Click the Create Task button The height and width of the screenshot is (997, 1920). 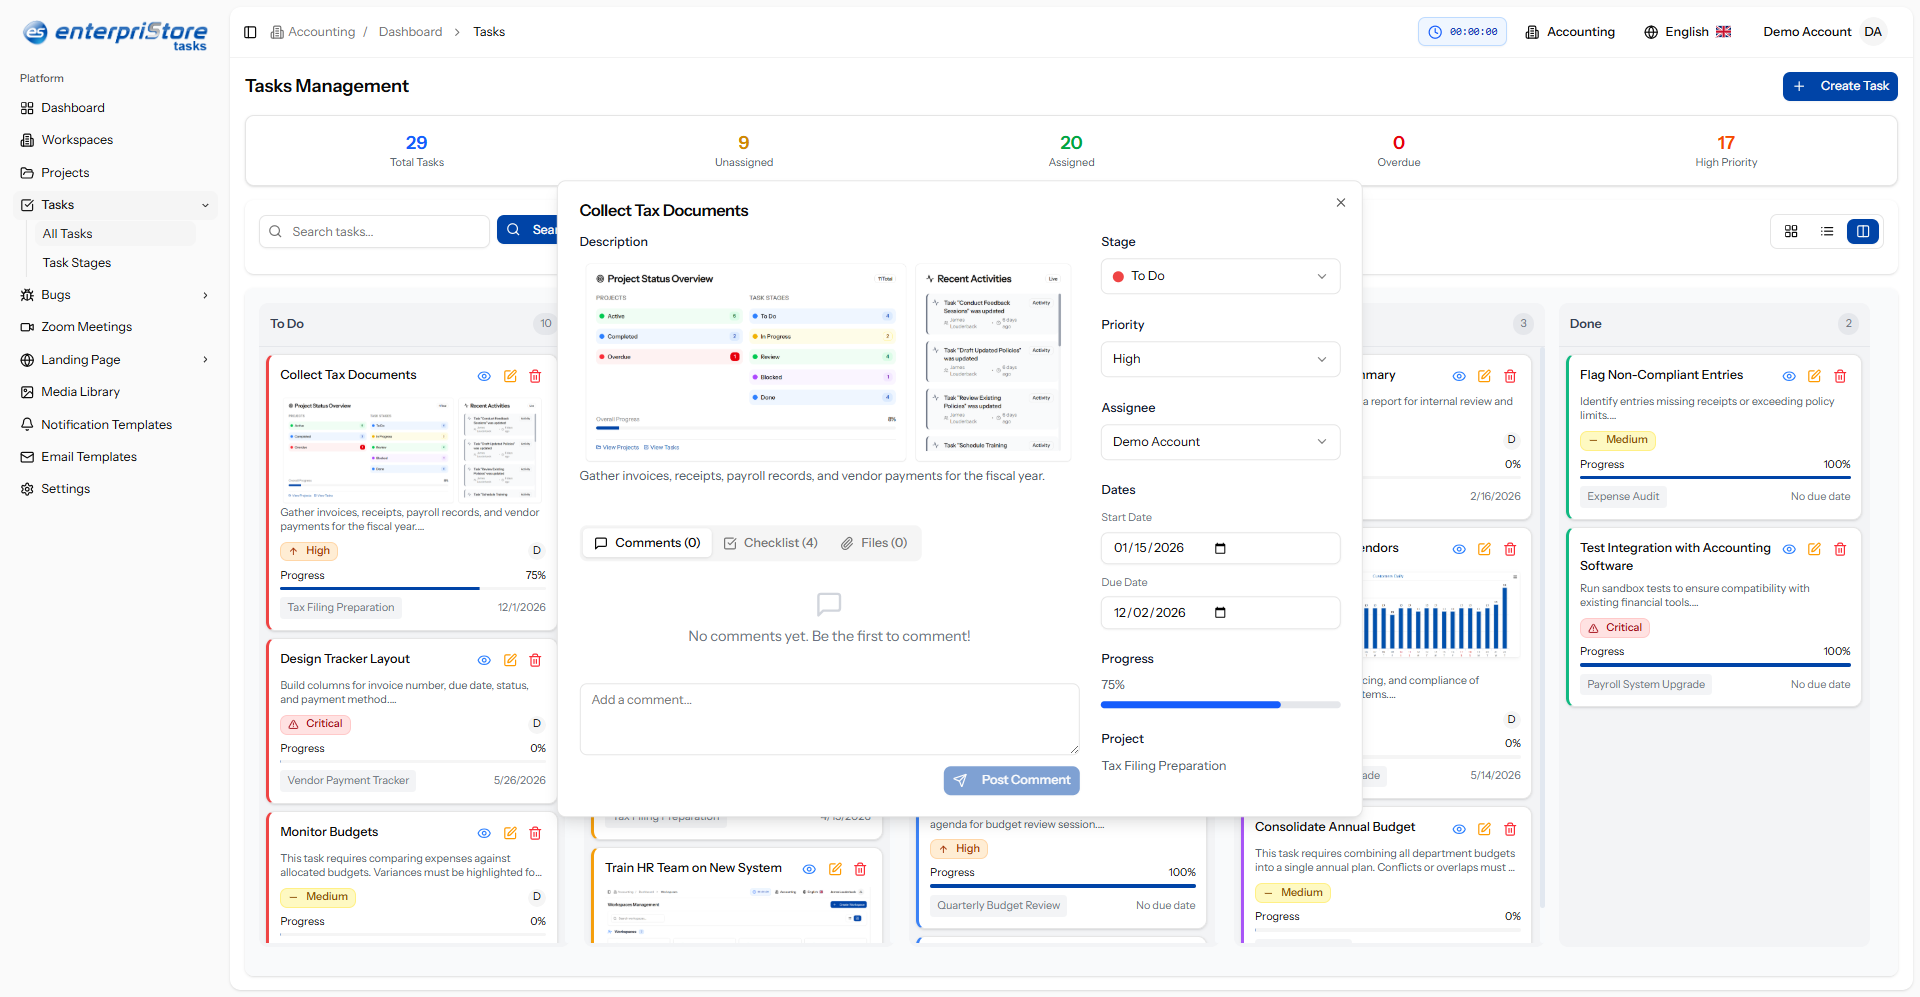tap(1840, 86)
